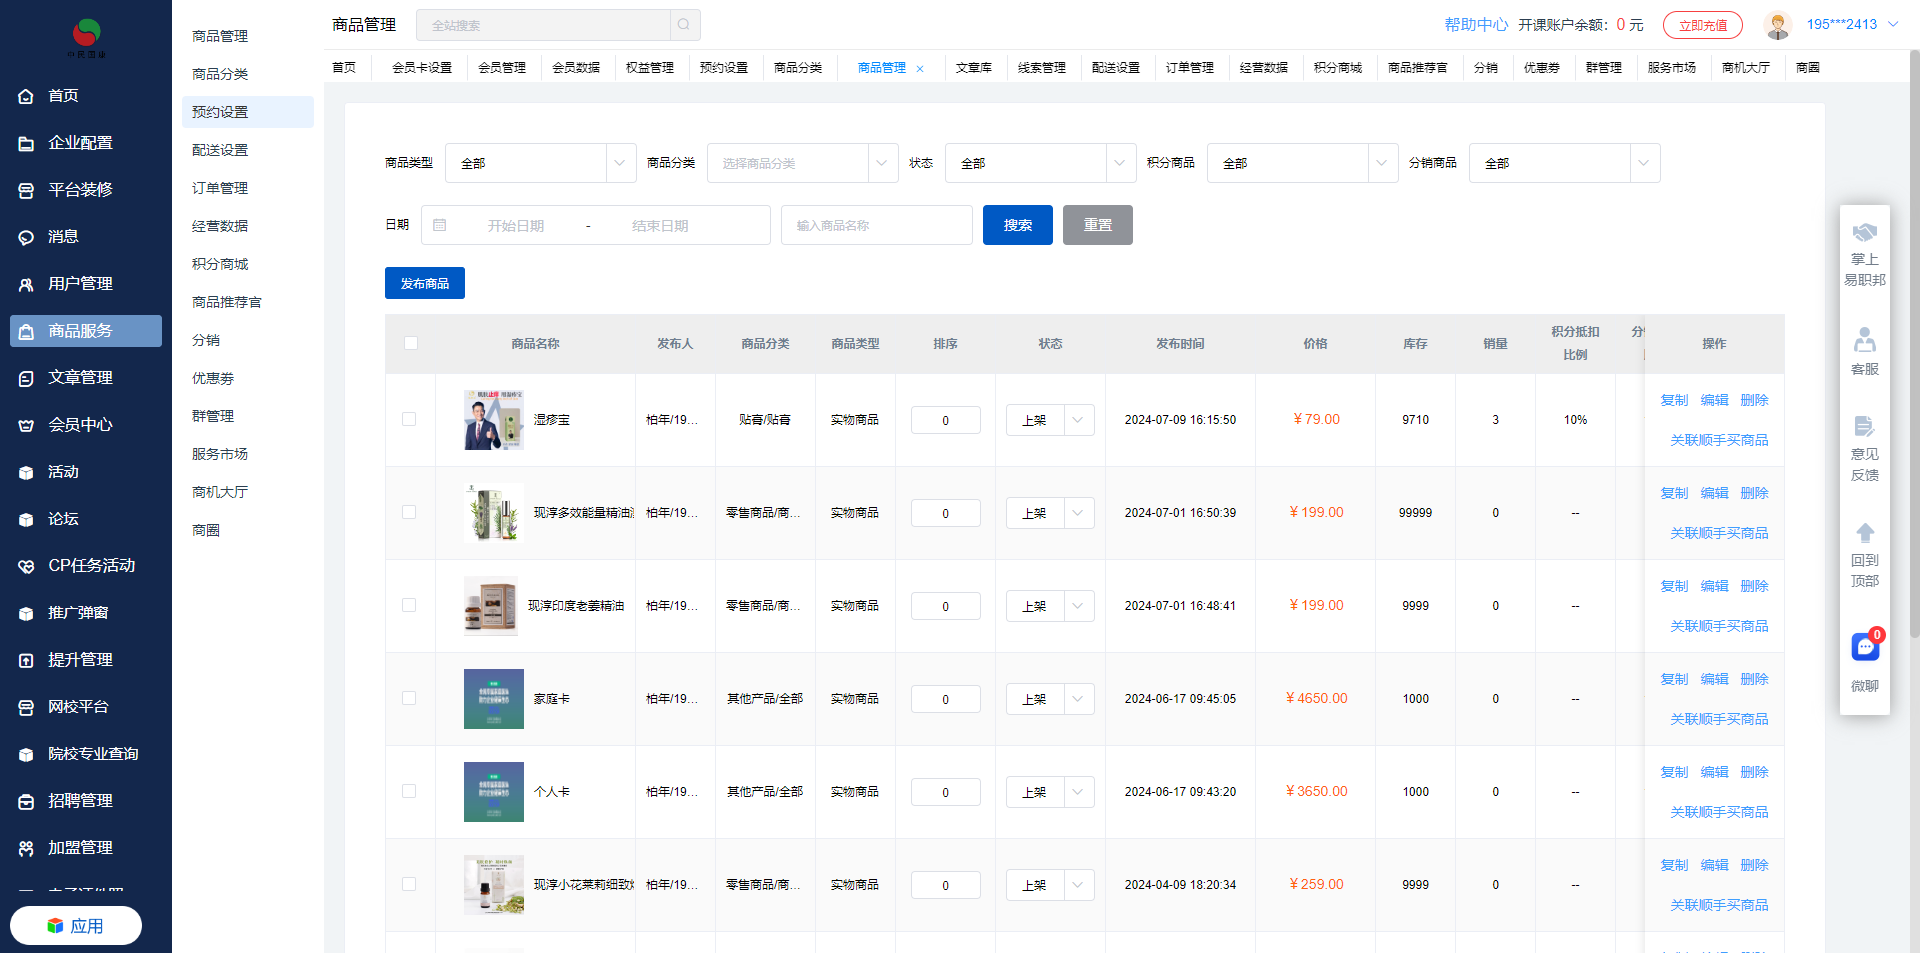Close the 商品管理 tab
Screen dimensions: 1920x953
coord(920,69)
